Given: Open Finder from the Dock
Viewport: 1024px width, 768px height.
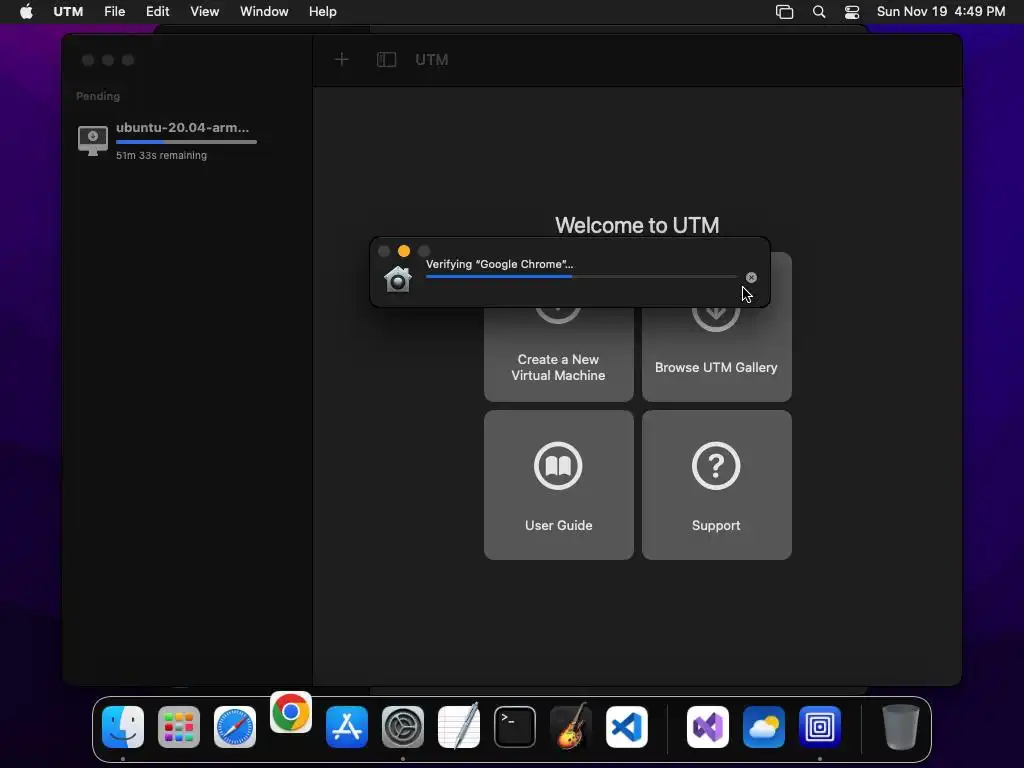Looking at the screenshot, I should pyautogui.click(x=123, y=727).
